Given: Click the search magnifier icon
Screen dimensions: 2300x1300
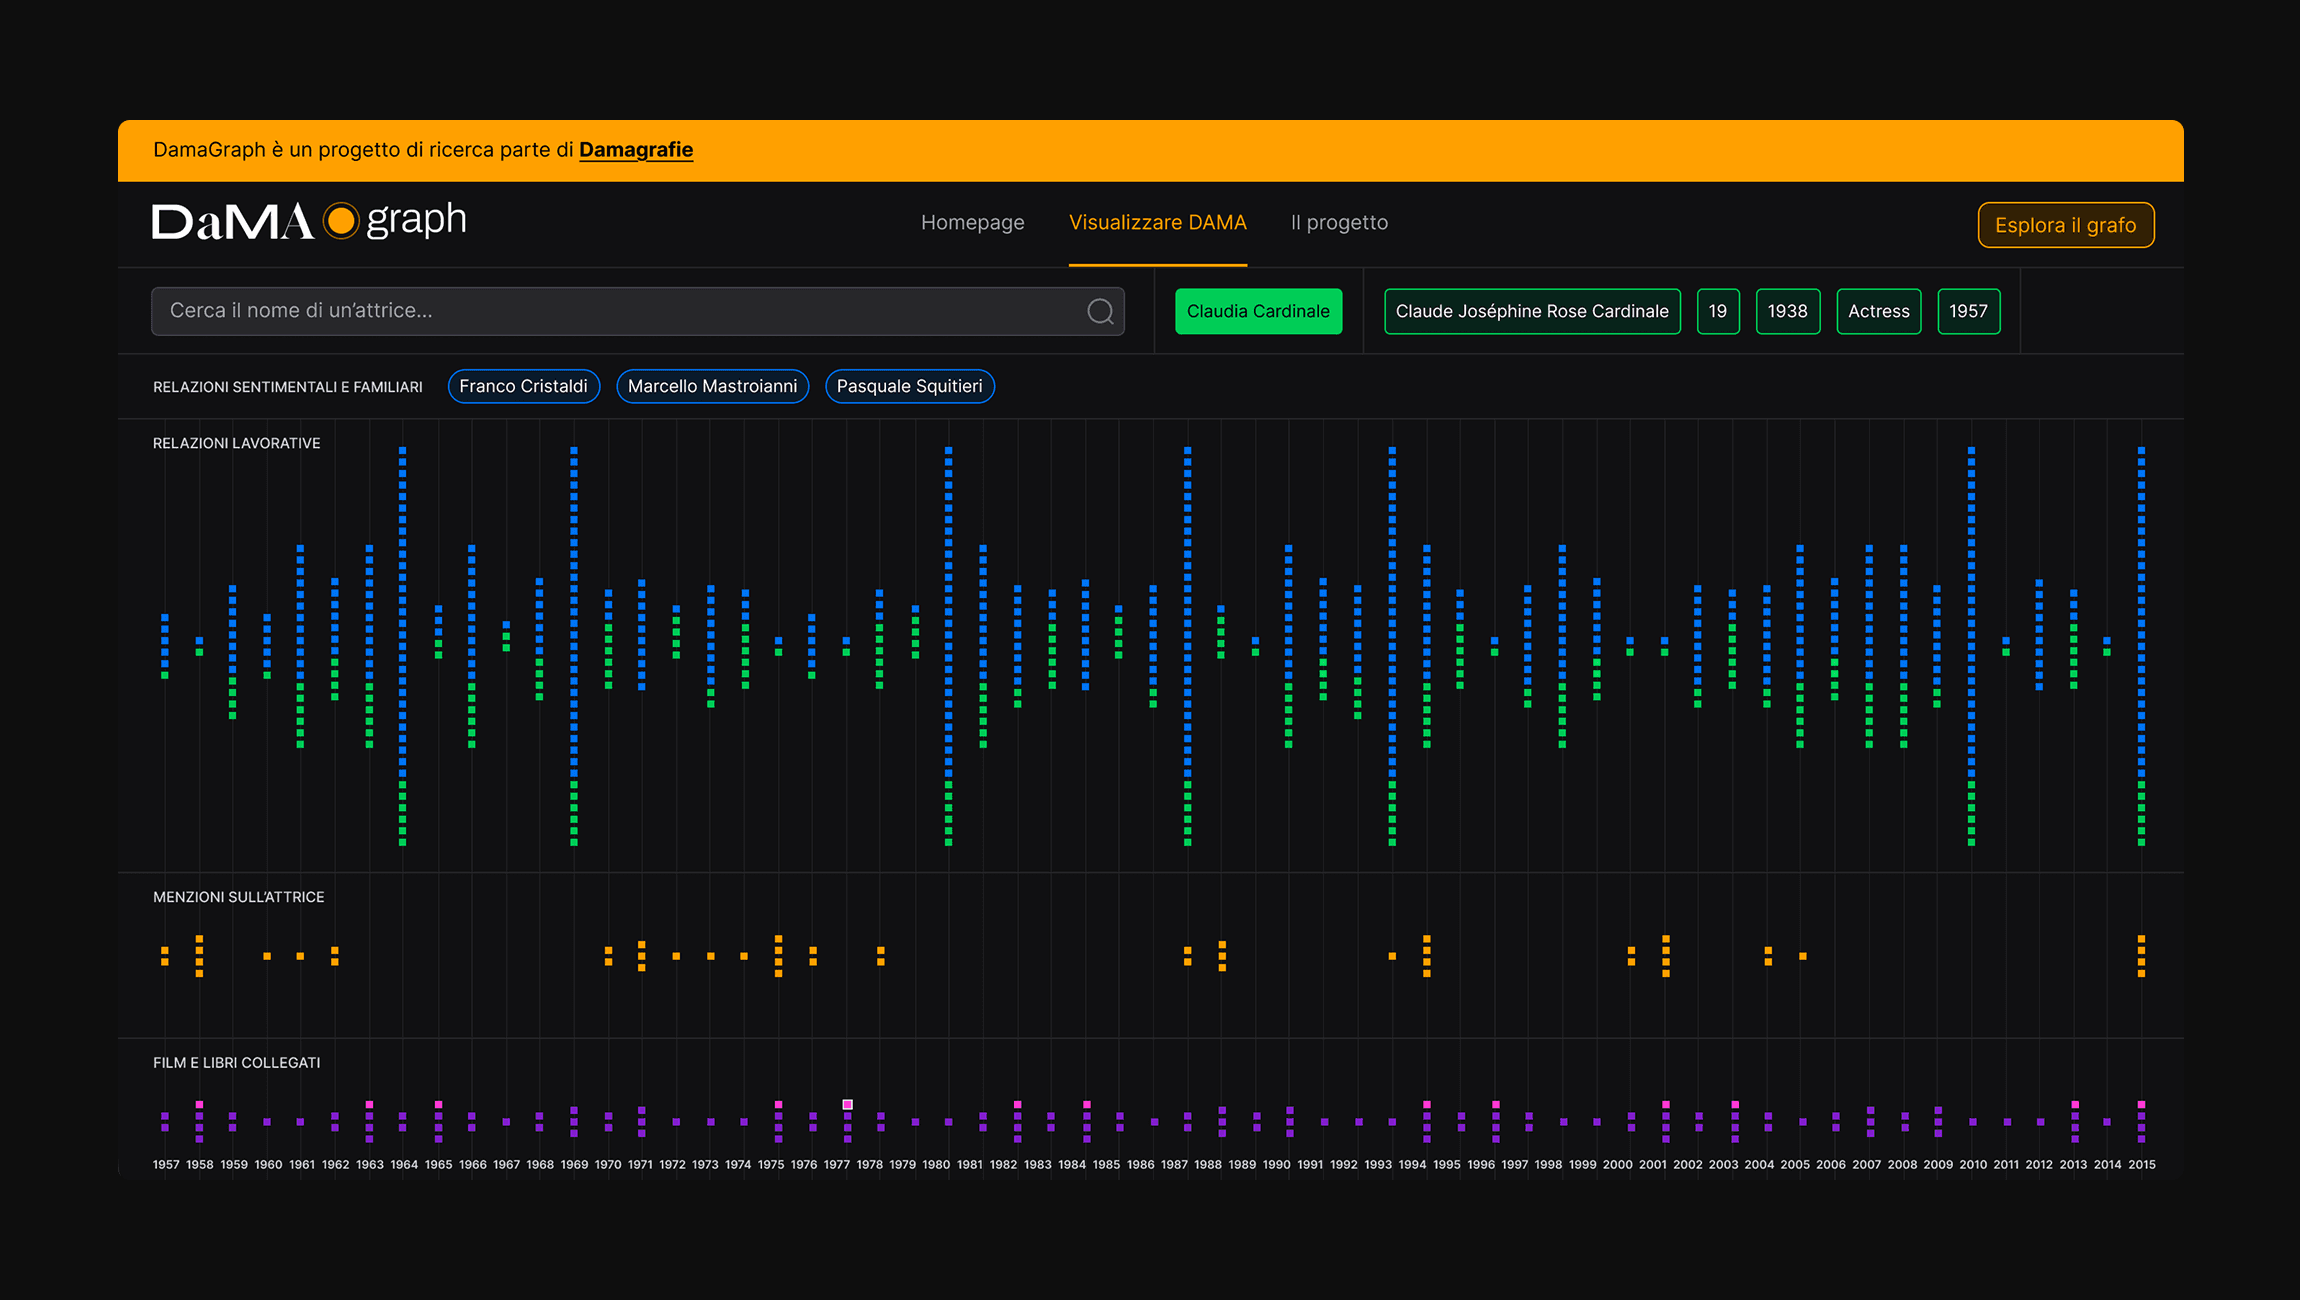Looking at the screenshot, I should [1100, 312].
